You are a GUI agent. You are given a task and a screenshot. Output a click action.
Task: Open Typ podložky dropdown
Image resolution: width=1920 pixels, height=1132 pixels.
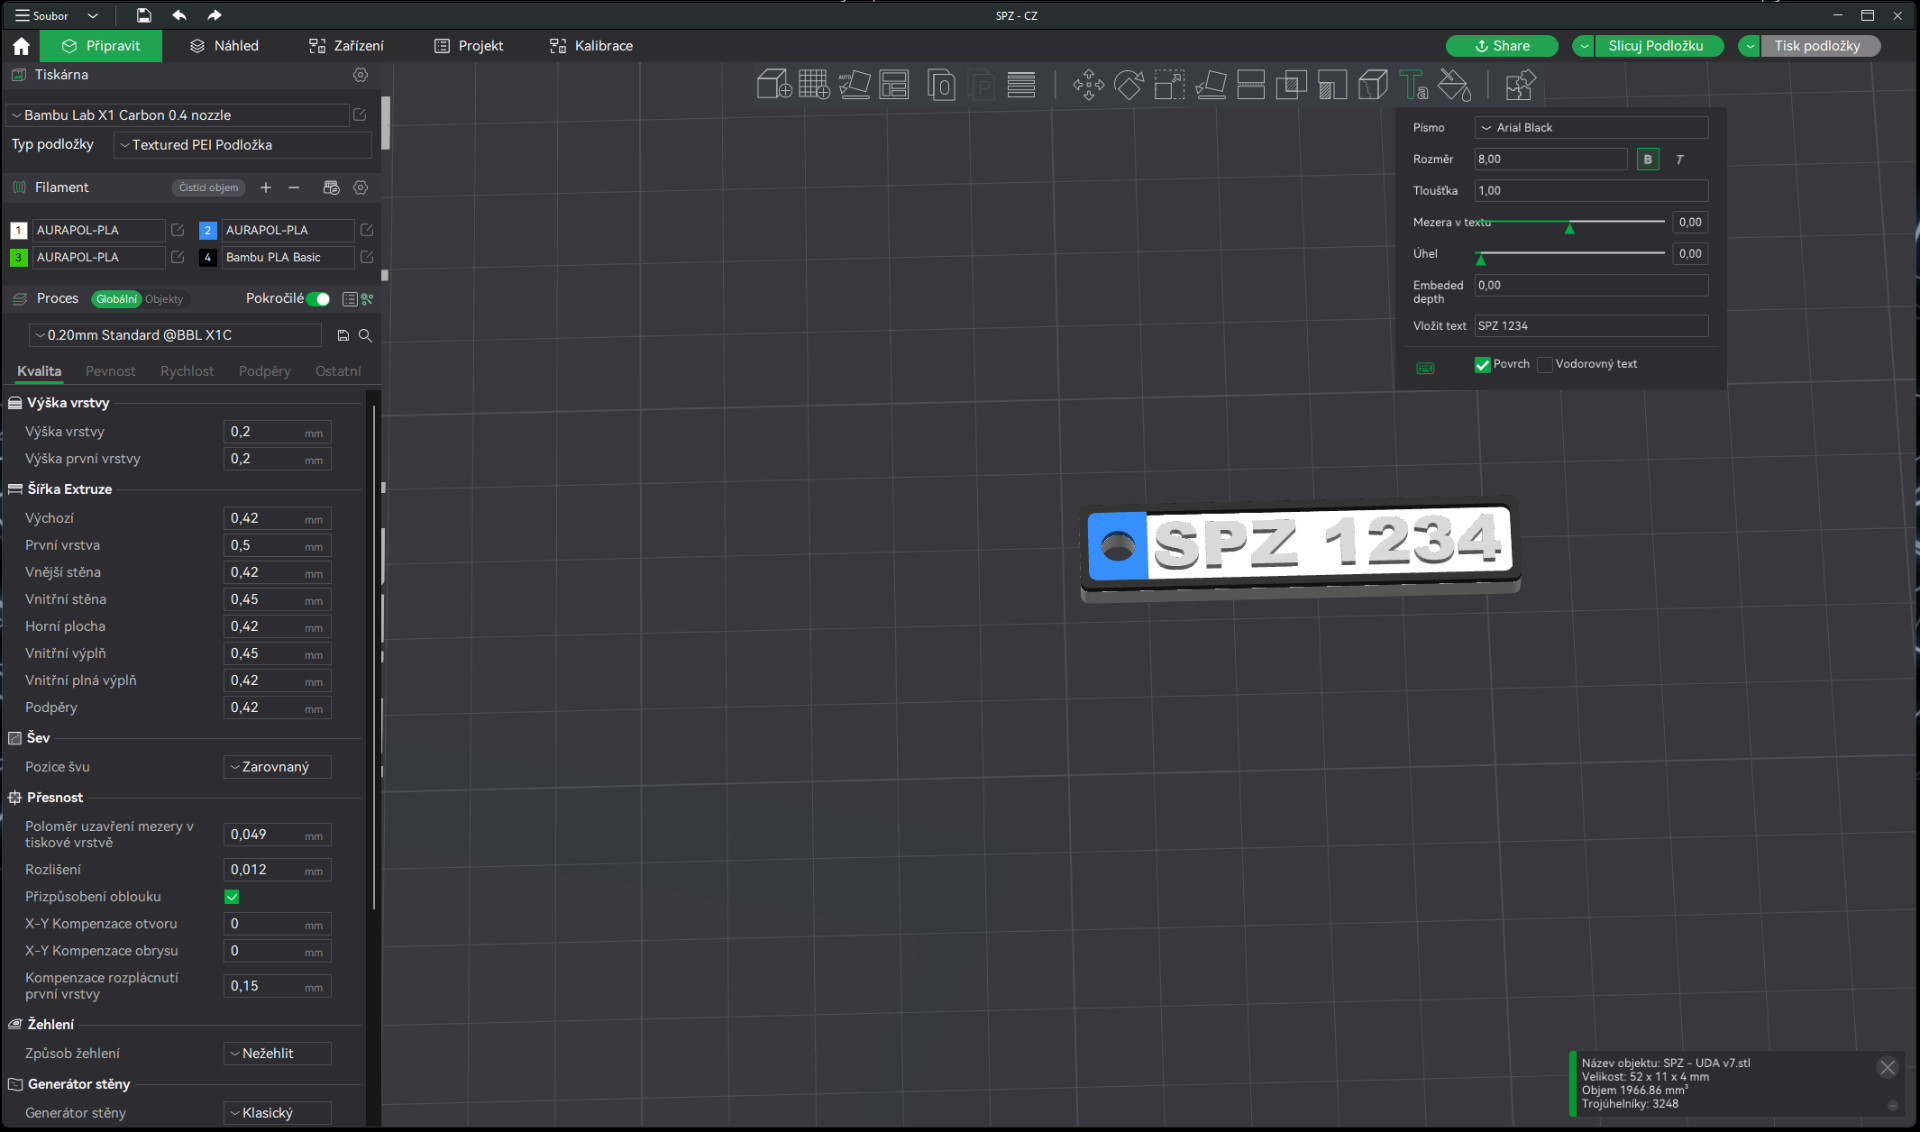[x=242, y=145]
